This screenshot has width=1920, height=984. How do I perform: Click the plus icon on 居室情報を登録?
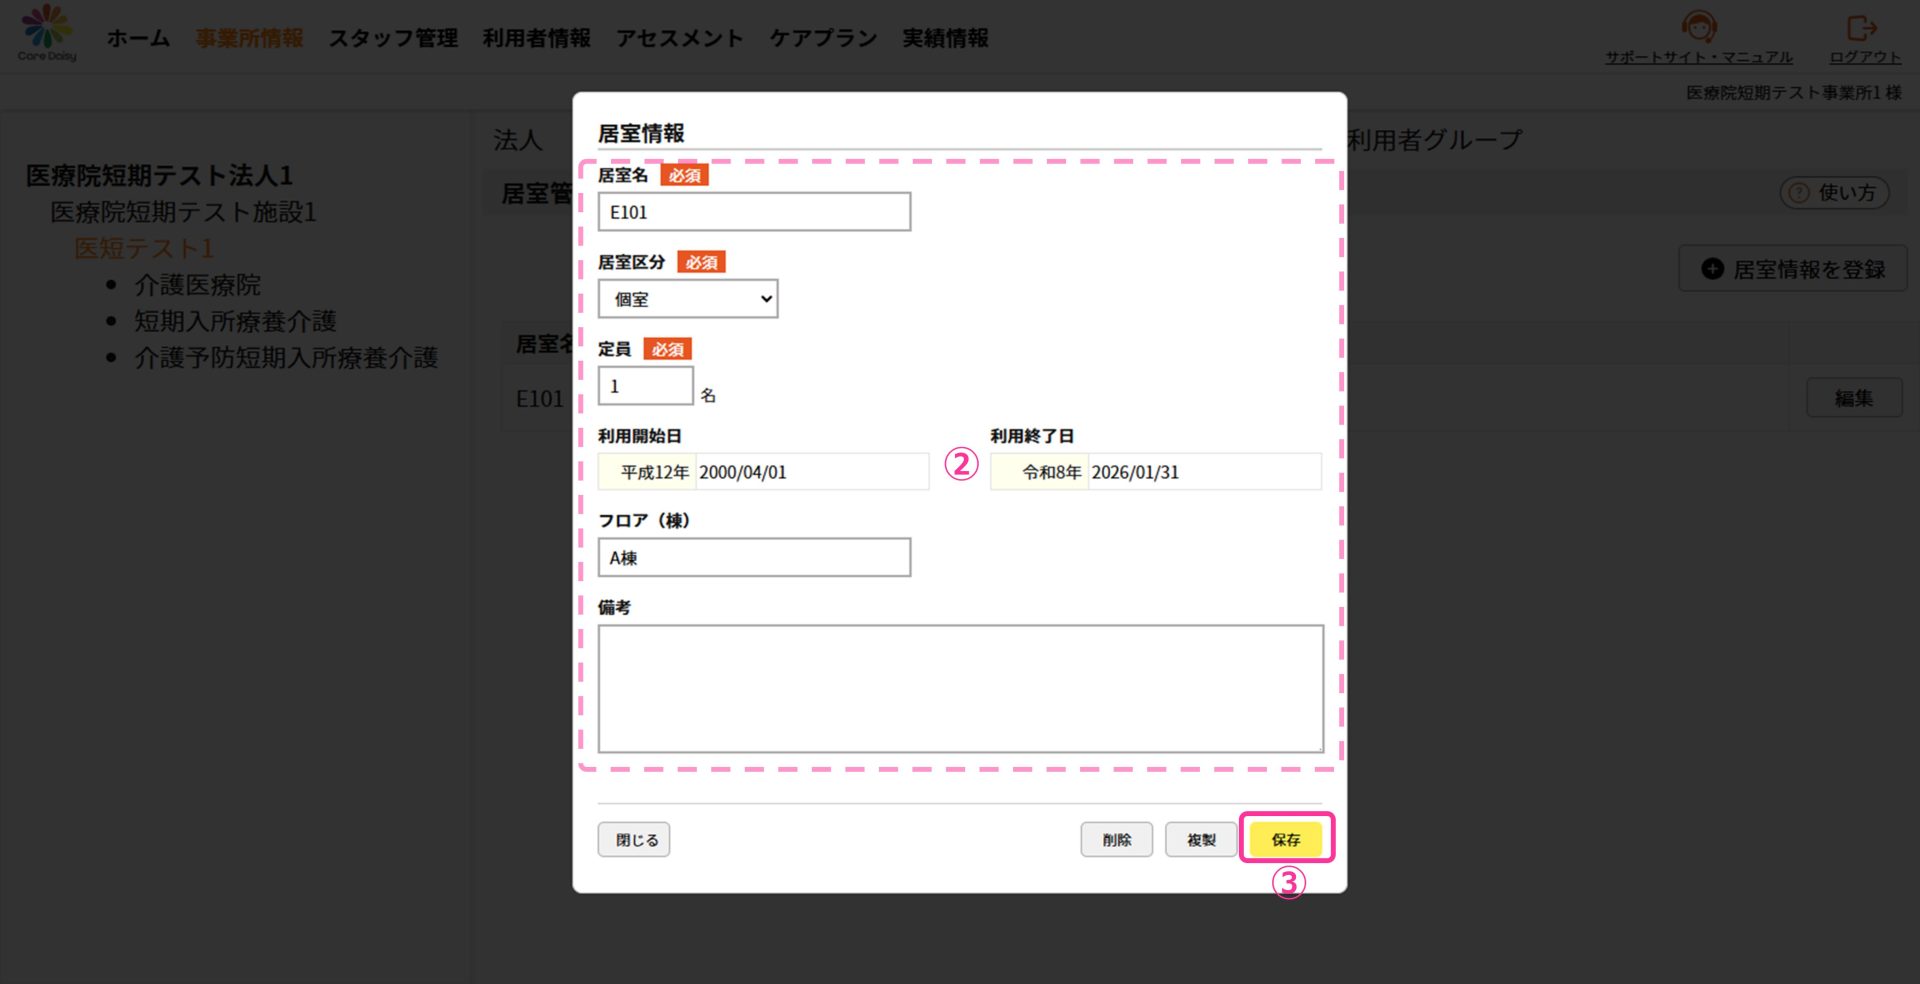tap(1712, 269)
